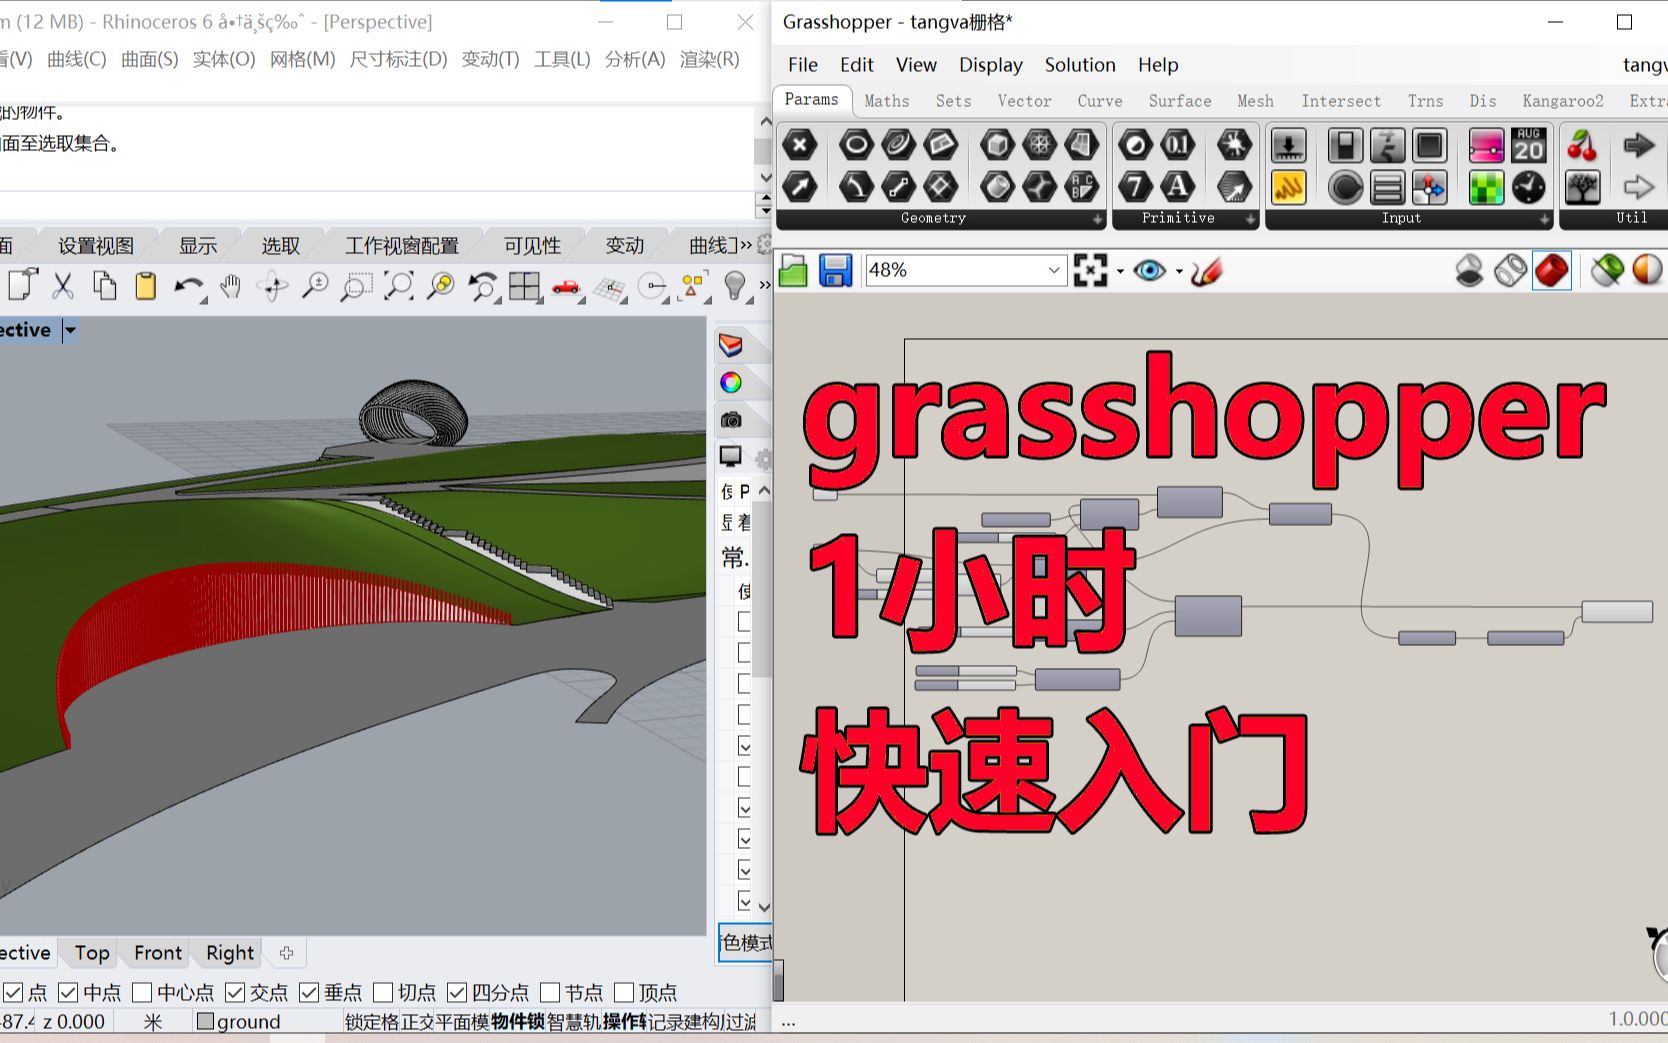The width and height of the screenshot is (1668, 1043).
Task: Open the zoom extents options arrow
Action: (x=1120, y=272)
